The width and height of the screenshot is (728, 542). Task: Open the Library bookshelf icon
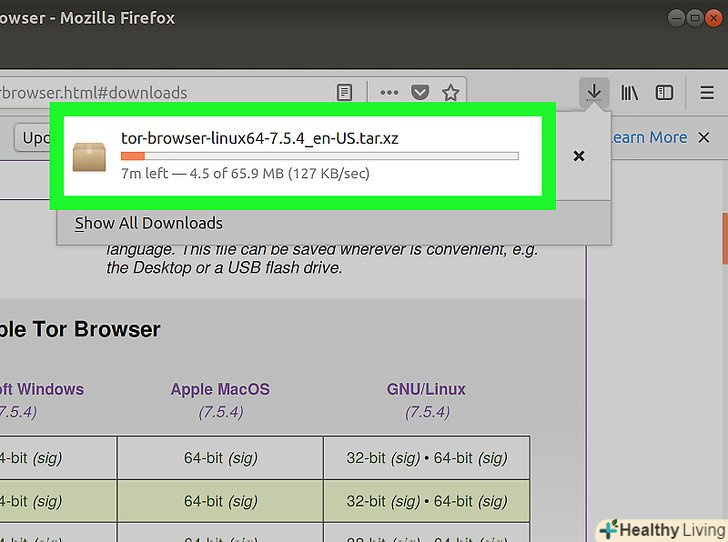pyautogui.click(x=629, y=92)
